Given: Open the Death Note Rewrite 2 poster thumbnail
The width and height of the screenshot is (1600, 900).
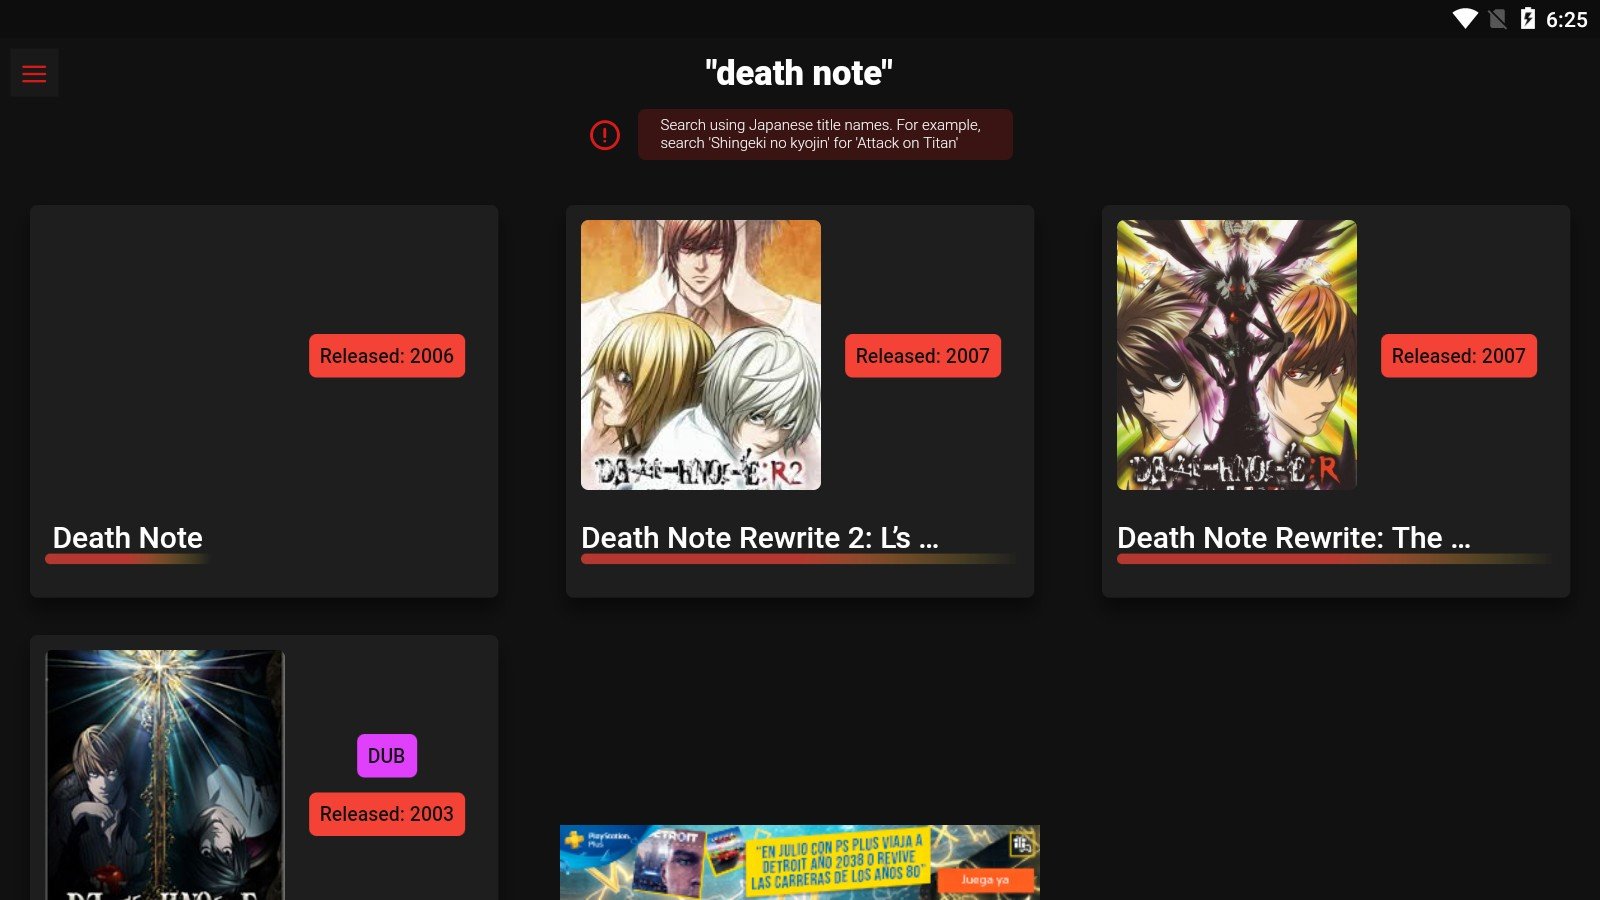Looking at the screenshot, I should (701, 355).
